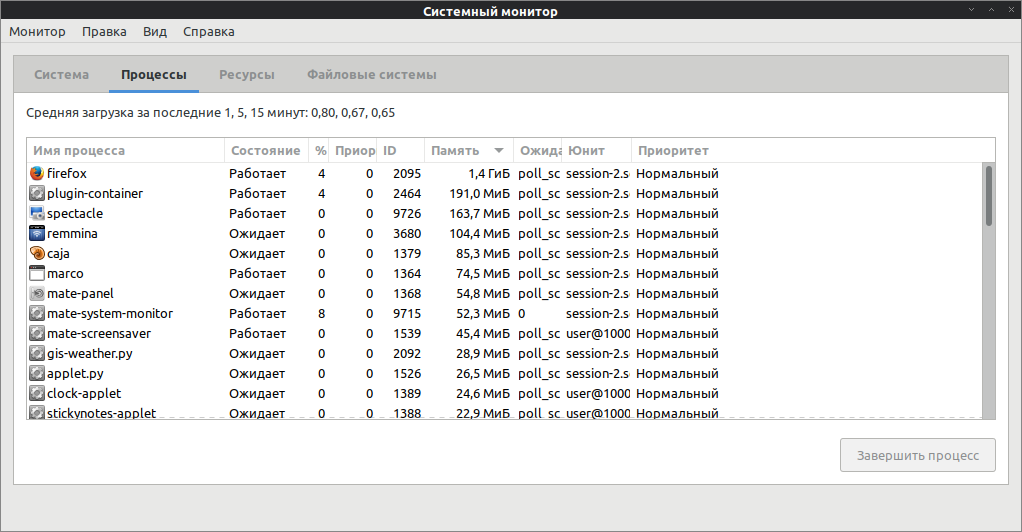Sort by Ожида column header
The image size is (1022, 532).
tap(538, 151)
